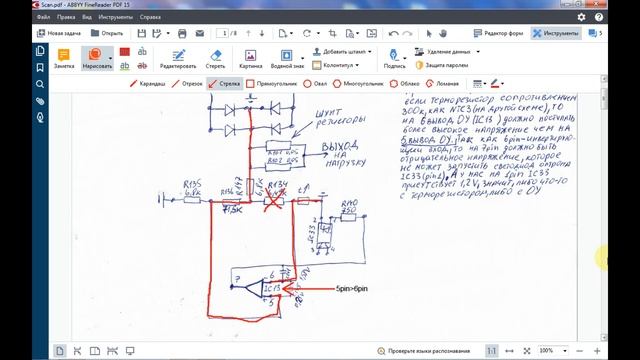Screen dimensions: 640x360
Task: Show pages panel in left sidebar
Action: point(40,51)
